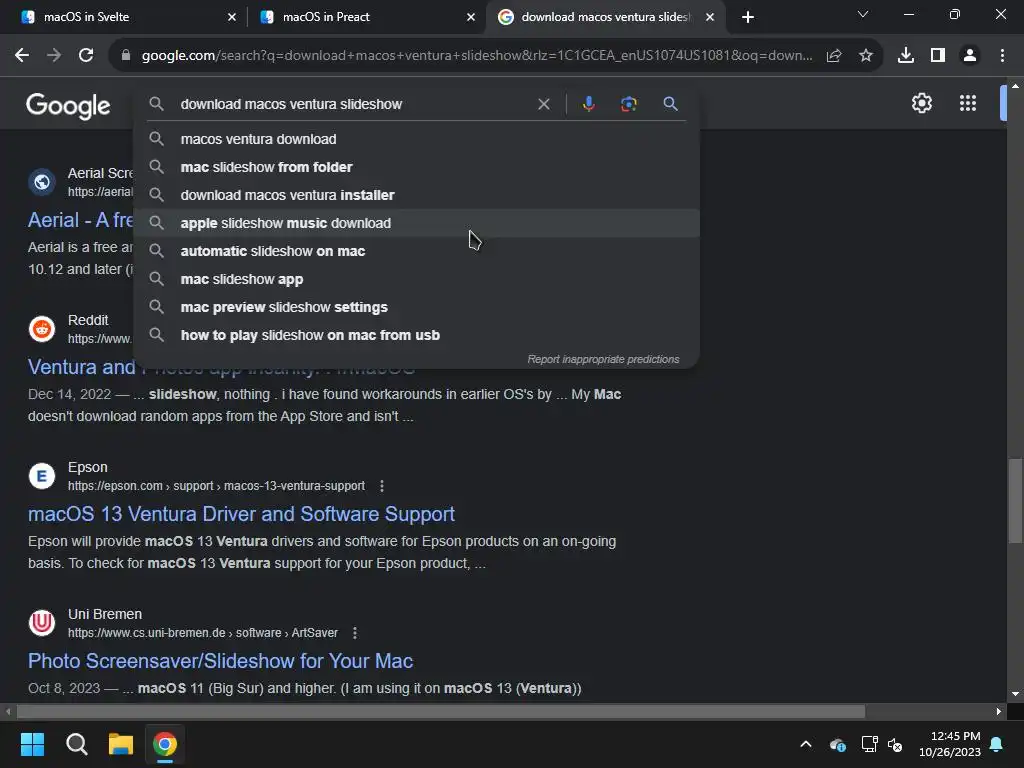Image resolution: width=1024 pixels, height=768 pixels.
Task: Submit search with magnifier button
Action: click(670, 104)
